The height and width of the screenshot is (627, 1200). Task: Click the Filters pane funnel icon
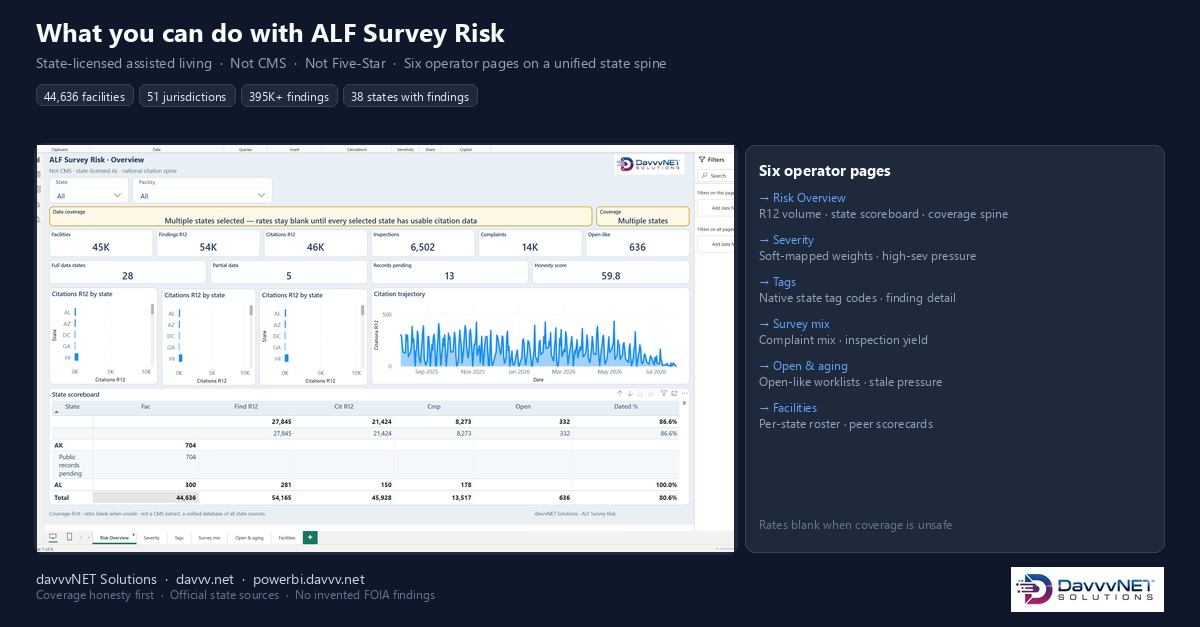point(702,159)
